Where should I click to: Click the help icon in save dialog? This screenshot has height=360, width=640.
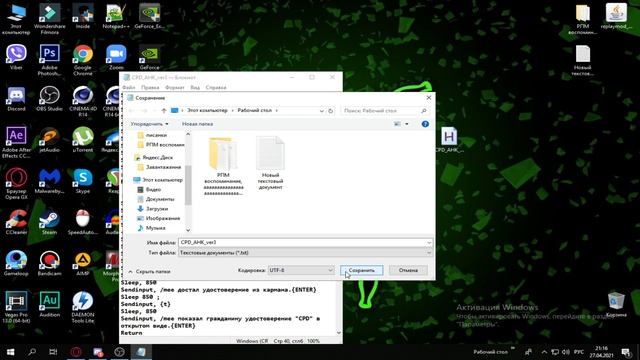point(425,124)
